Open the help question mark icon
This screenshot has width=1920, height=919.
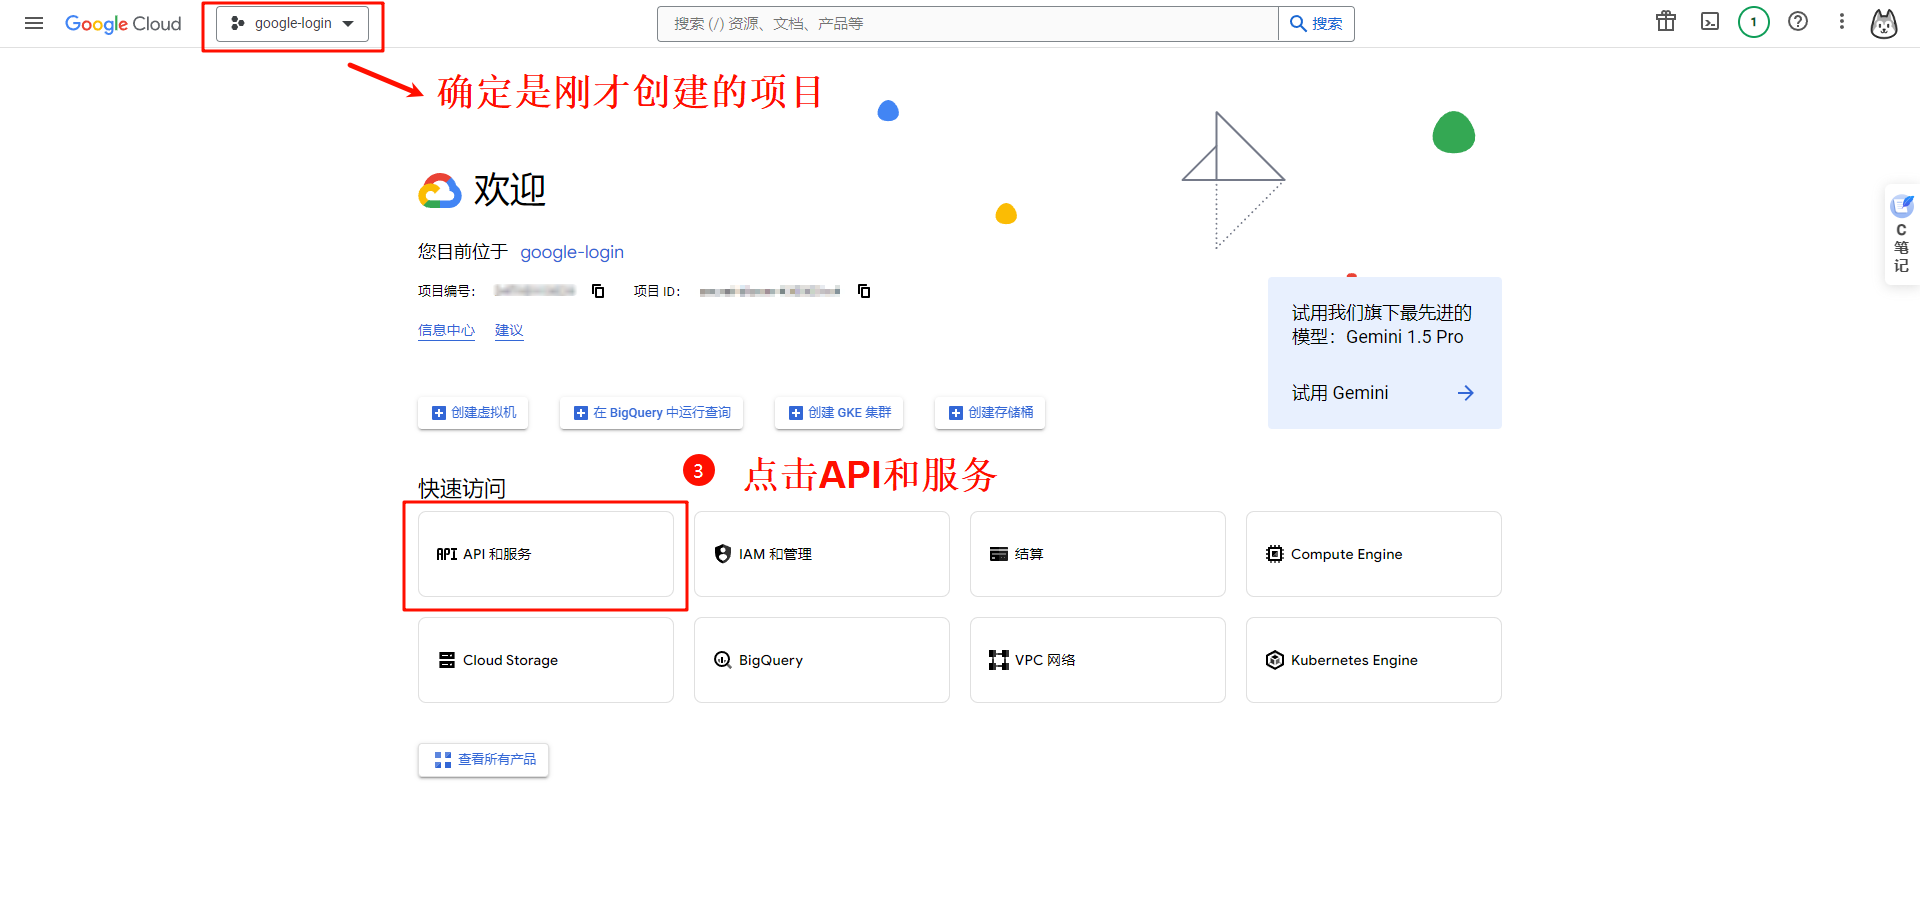(x=1798, y=22)
